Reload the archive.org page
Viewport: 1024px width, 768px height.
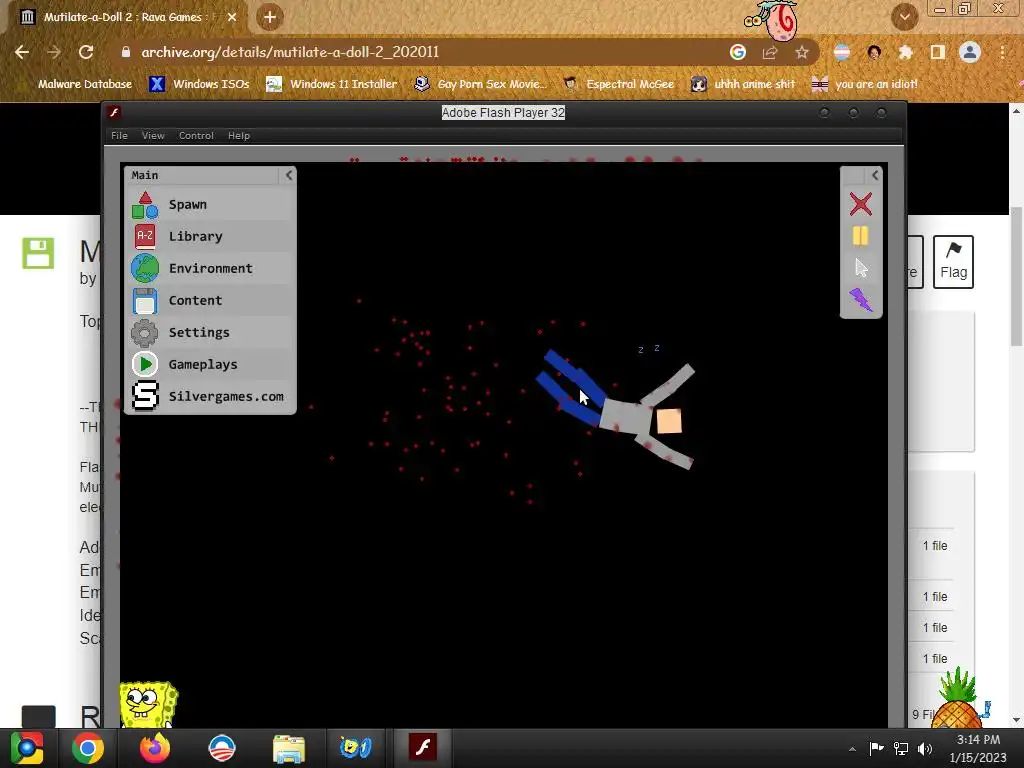[x=86, y=52]
